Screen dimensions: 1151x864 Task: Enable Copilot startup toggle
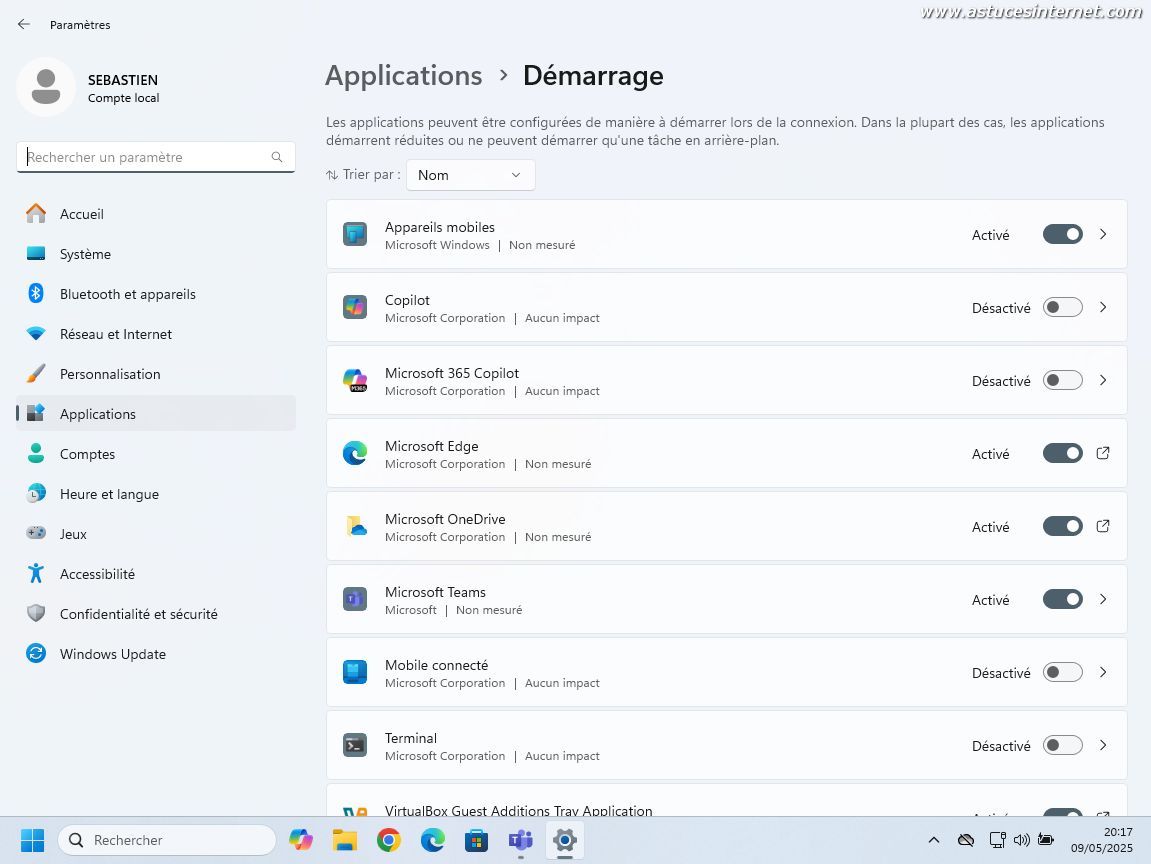(1062, 308)
